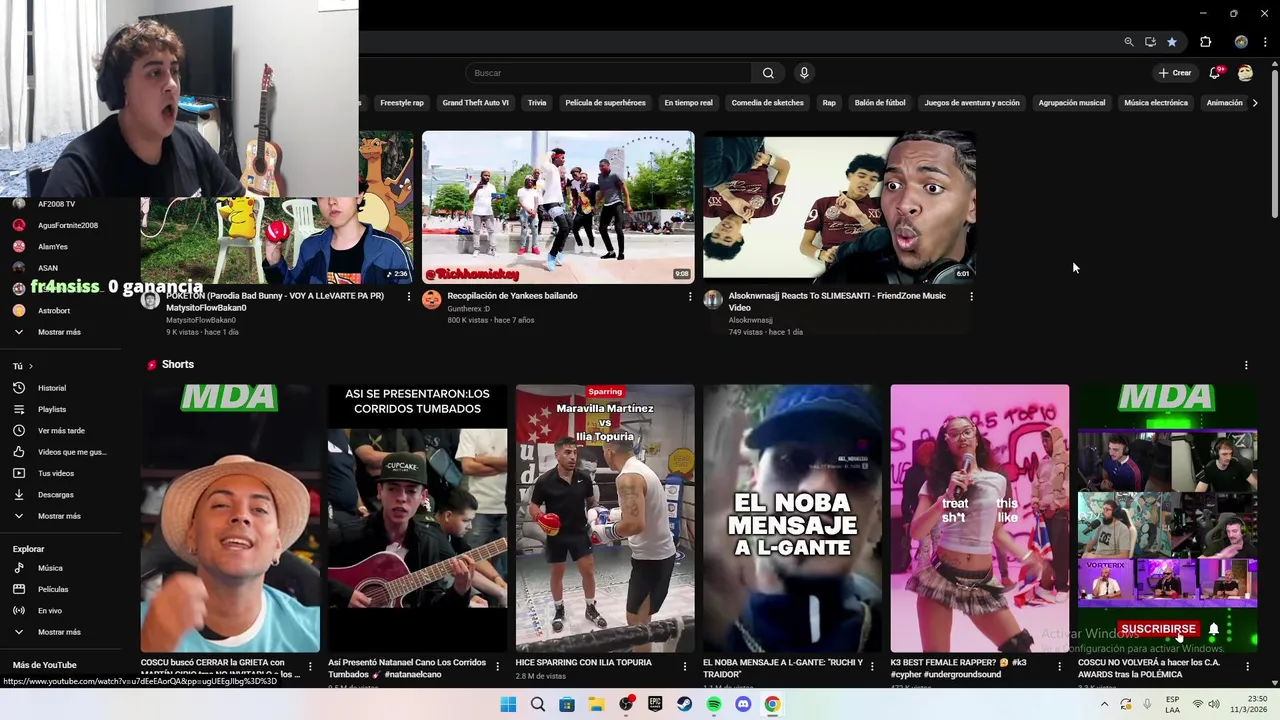1280x720 pixels.
Task: Open Recopilación de Yankees bailando title
Action: pyautogui.click(x=512, y=296)
